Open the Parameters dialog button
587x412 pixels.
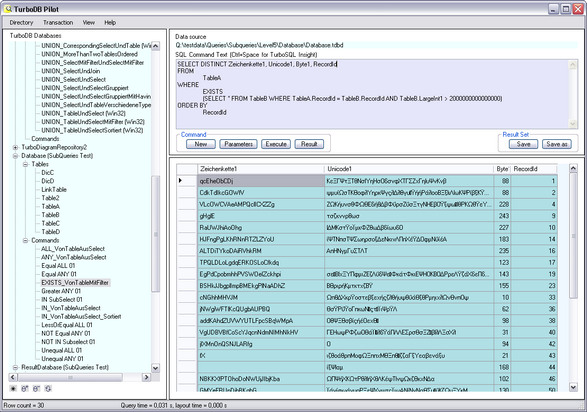[x=238, y=144]
